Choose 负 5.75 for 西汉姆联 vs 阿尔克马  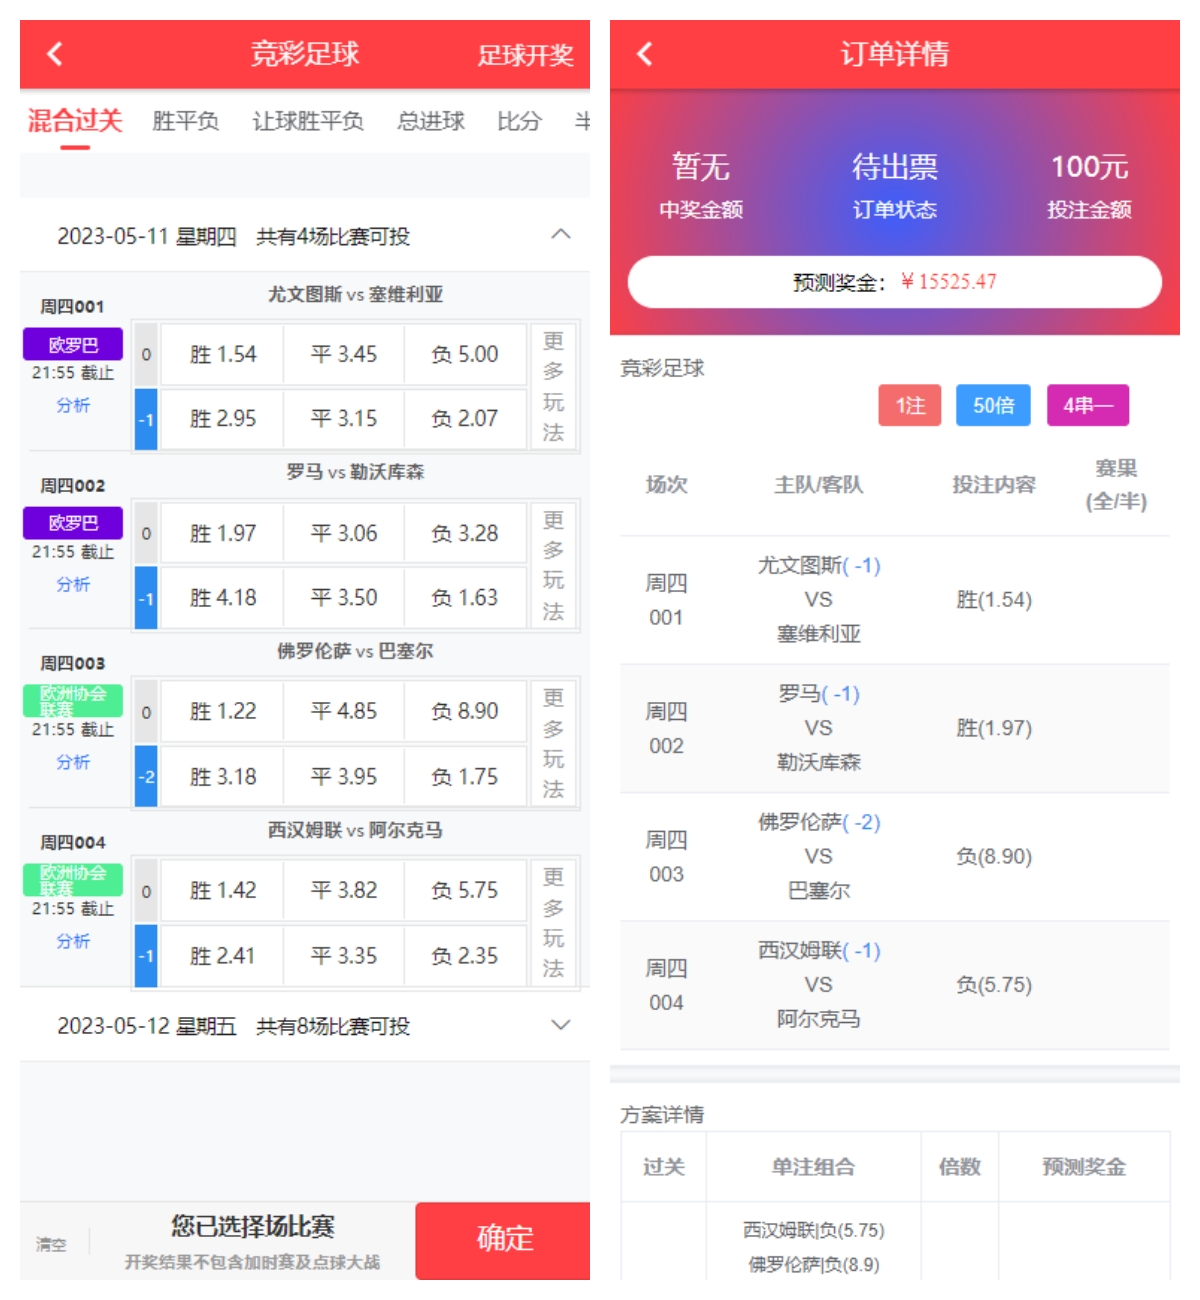click(x=465, y=890)
